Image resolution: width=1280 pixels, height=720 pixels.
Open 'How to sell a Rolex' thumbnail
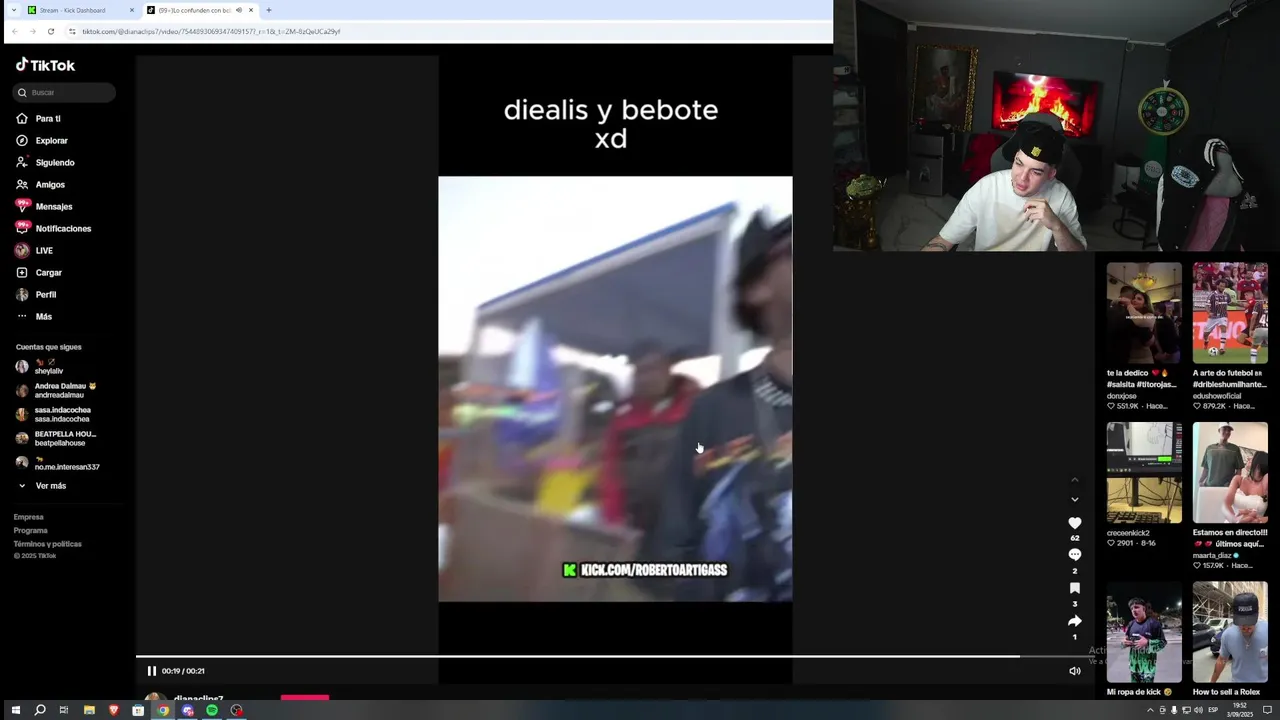(1230, 632)
